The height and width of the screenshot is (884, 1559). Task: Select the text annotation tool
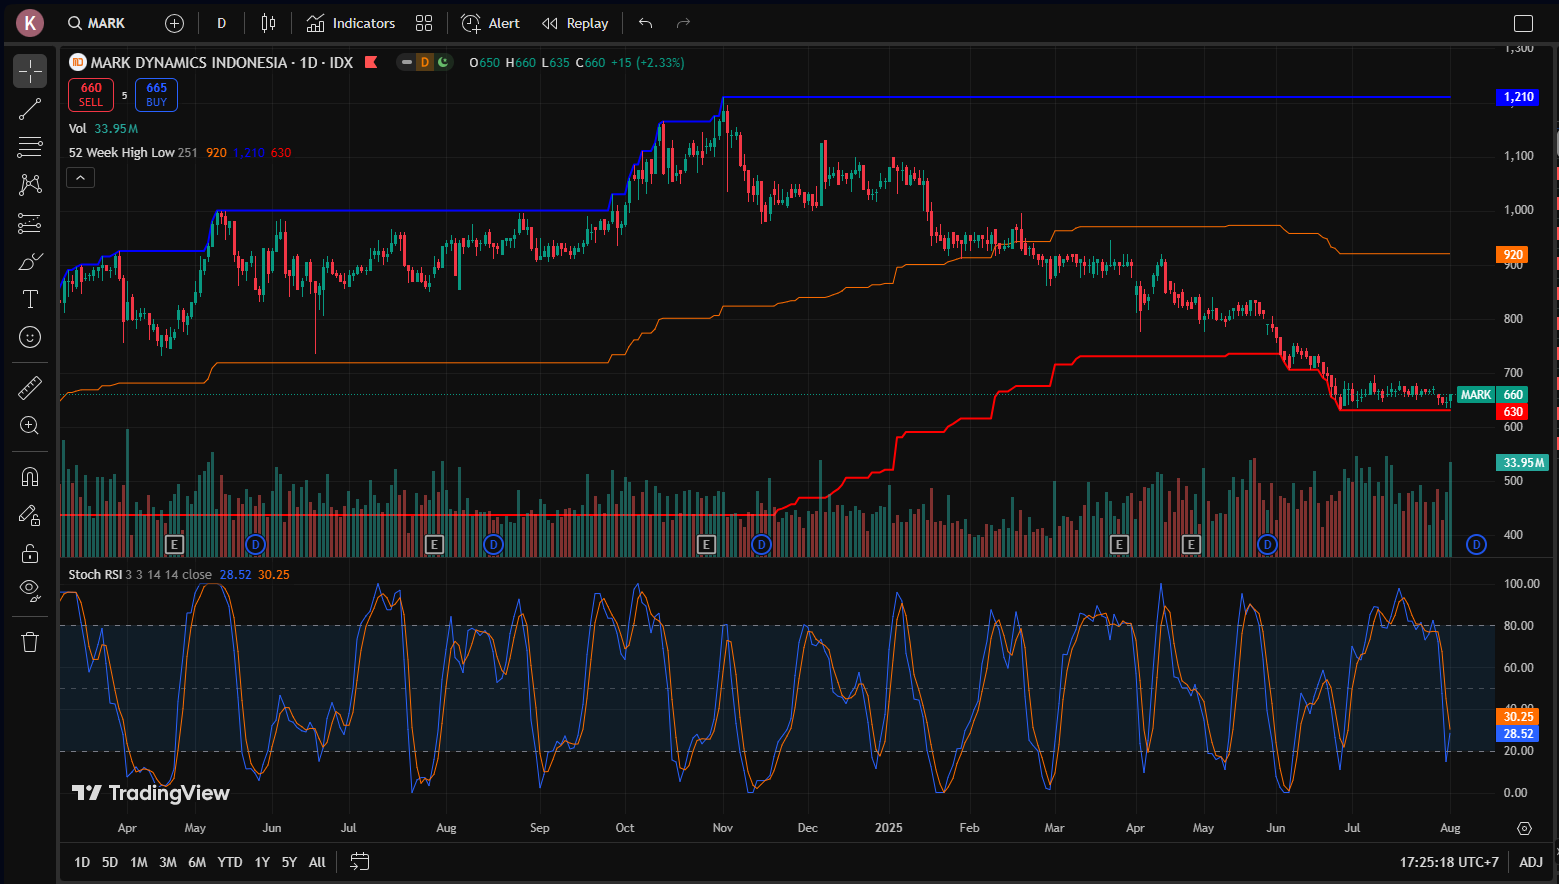[x=30, y=299]
